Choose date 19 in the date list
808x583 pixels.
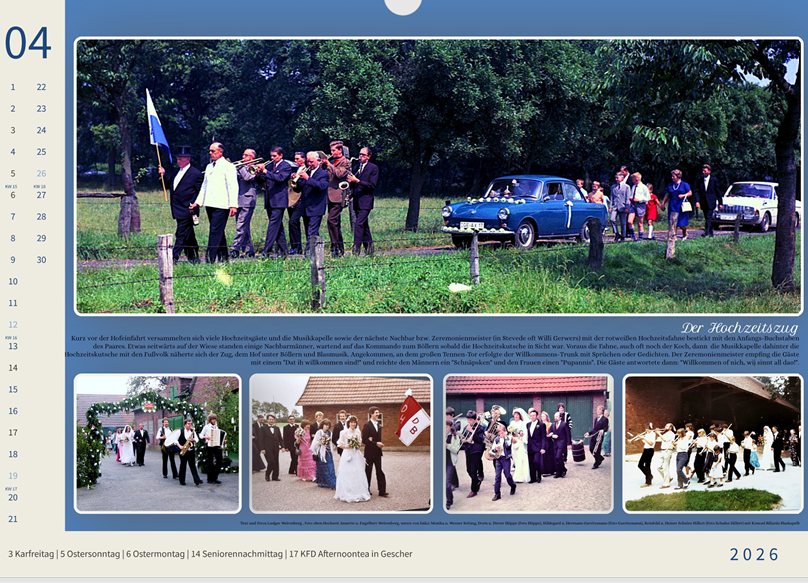click(x=13, y=476)
